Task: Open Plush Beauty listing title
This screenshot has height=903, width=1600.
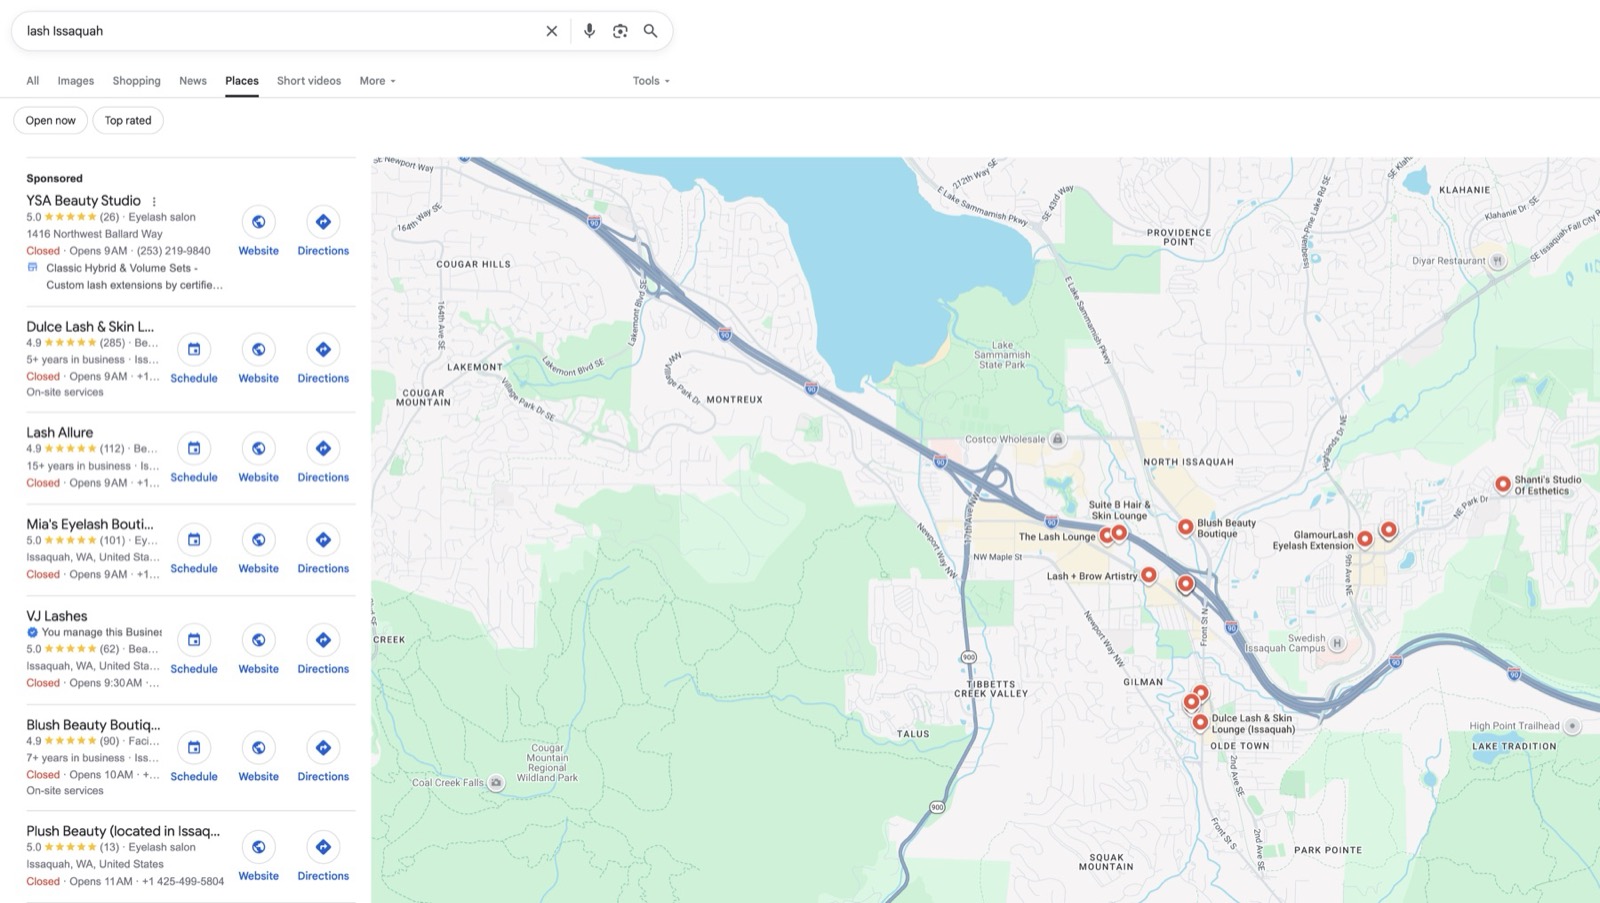Action: 123,831
